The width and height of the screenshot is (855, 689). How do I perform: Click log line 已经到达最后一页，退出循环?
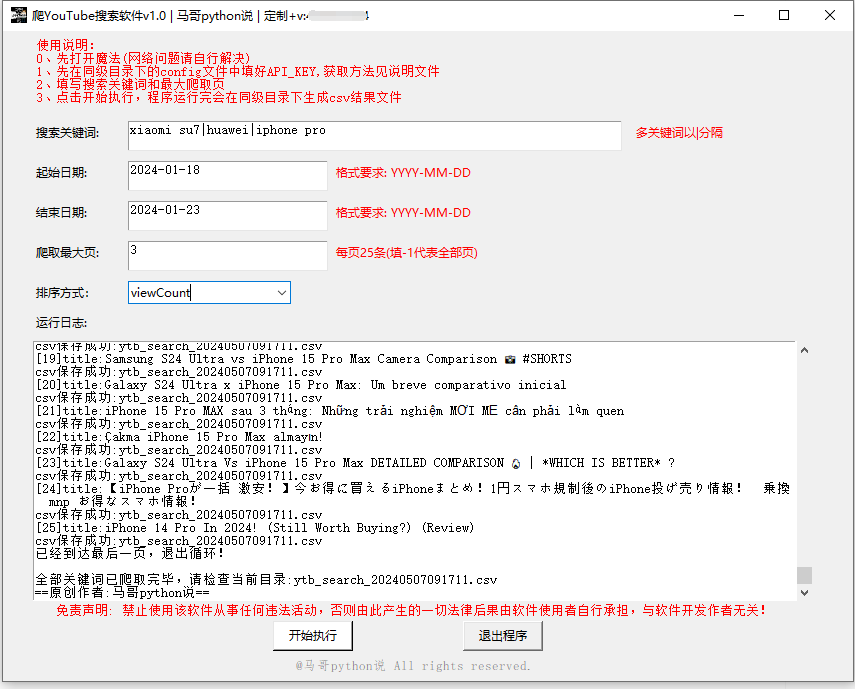coord(130,553)
